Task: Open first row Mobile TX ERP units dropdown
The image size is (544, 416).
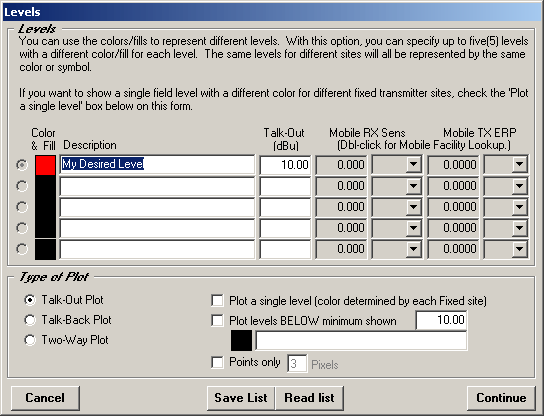Action: [x=519, y=164]
